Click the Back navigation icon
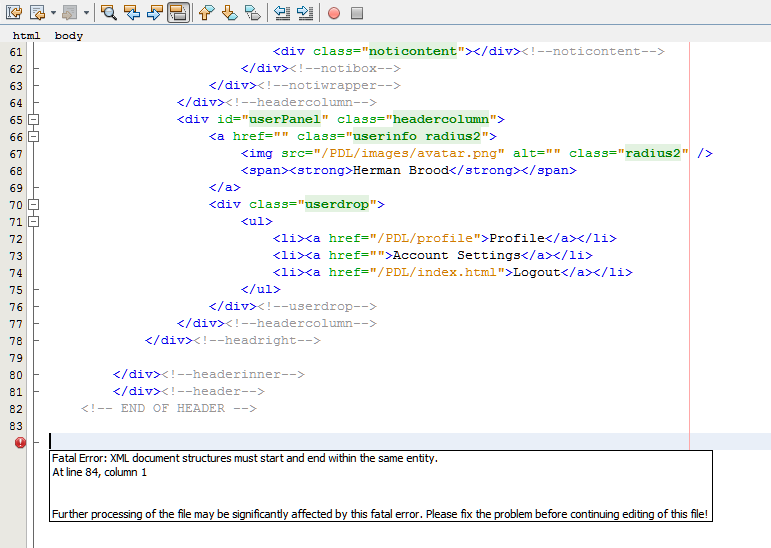The image size is (771, 548). click(36, 13)
